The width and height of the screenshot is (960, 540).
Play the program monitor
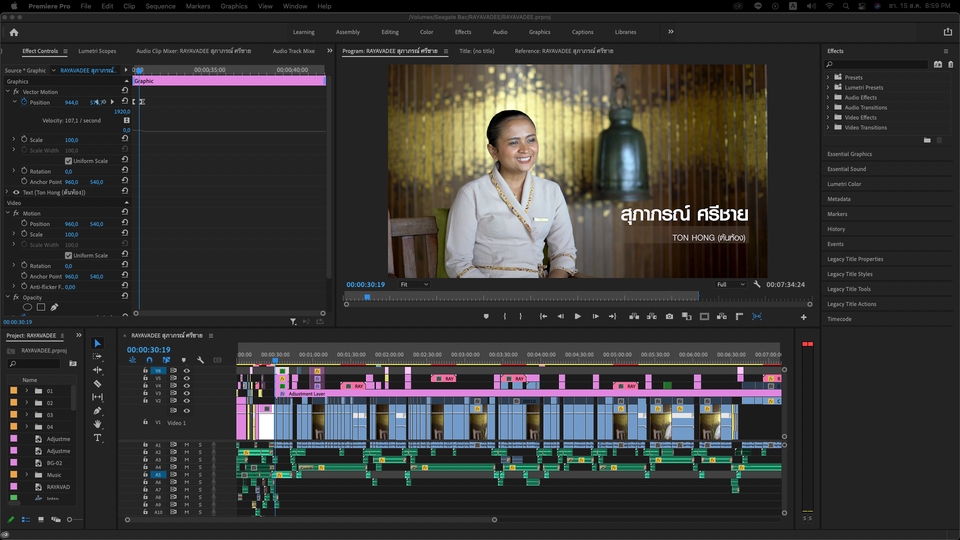[577, 317]
